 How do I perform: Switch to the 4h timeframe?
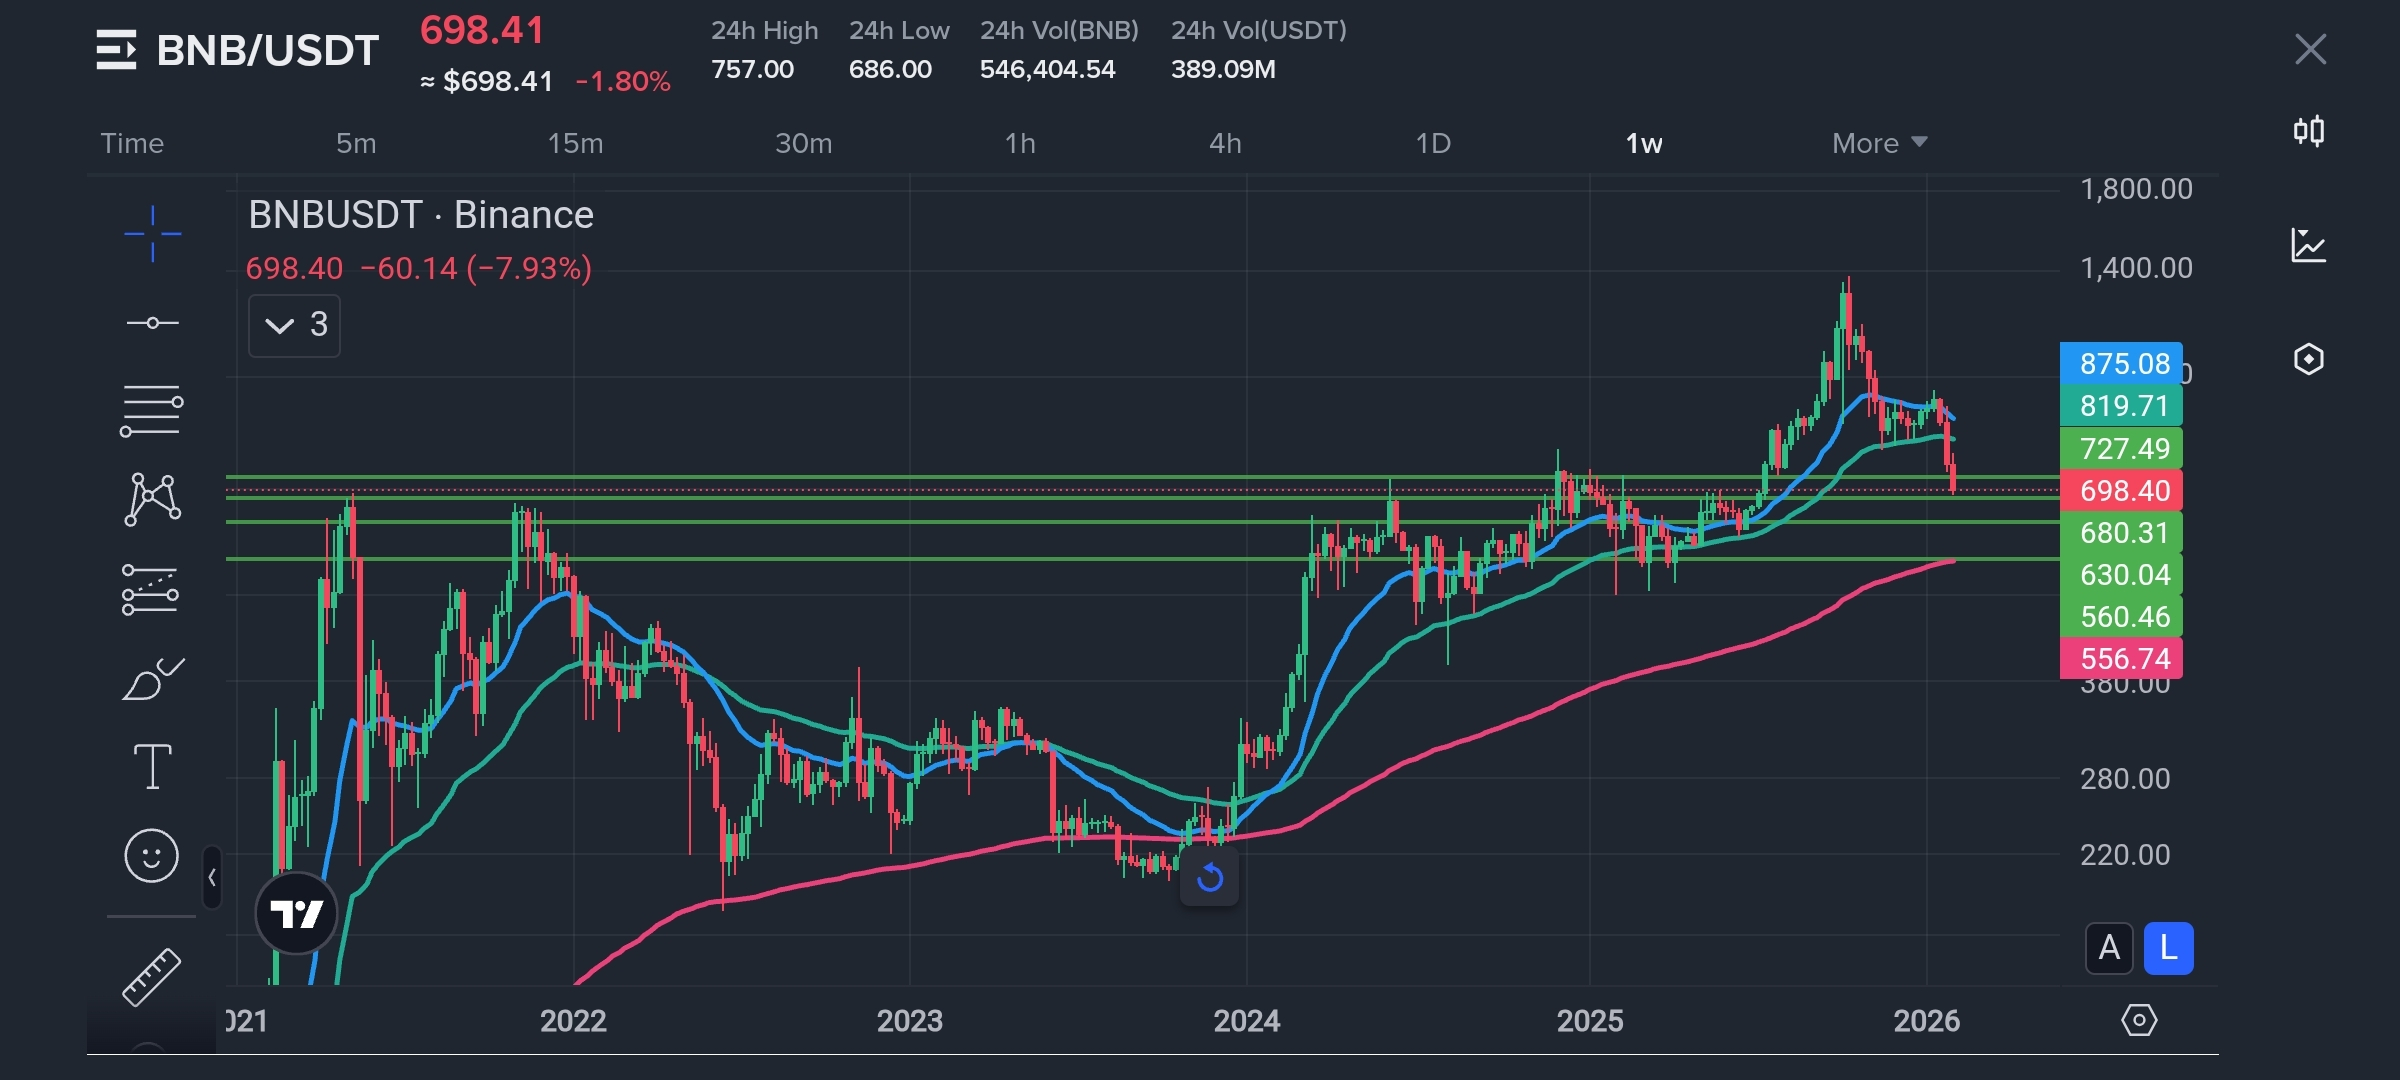1225,143
